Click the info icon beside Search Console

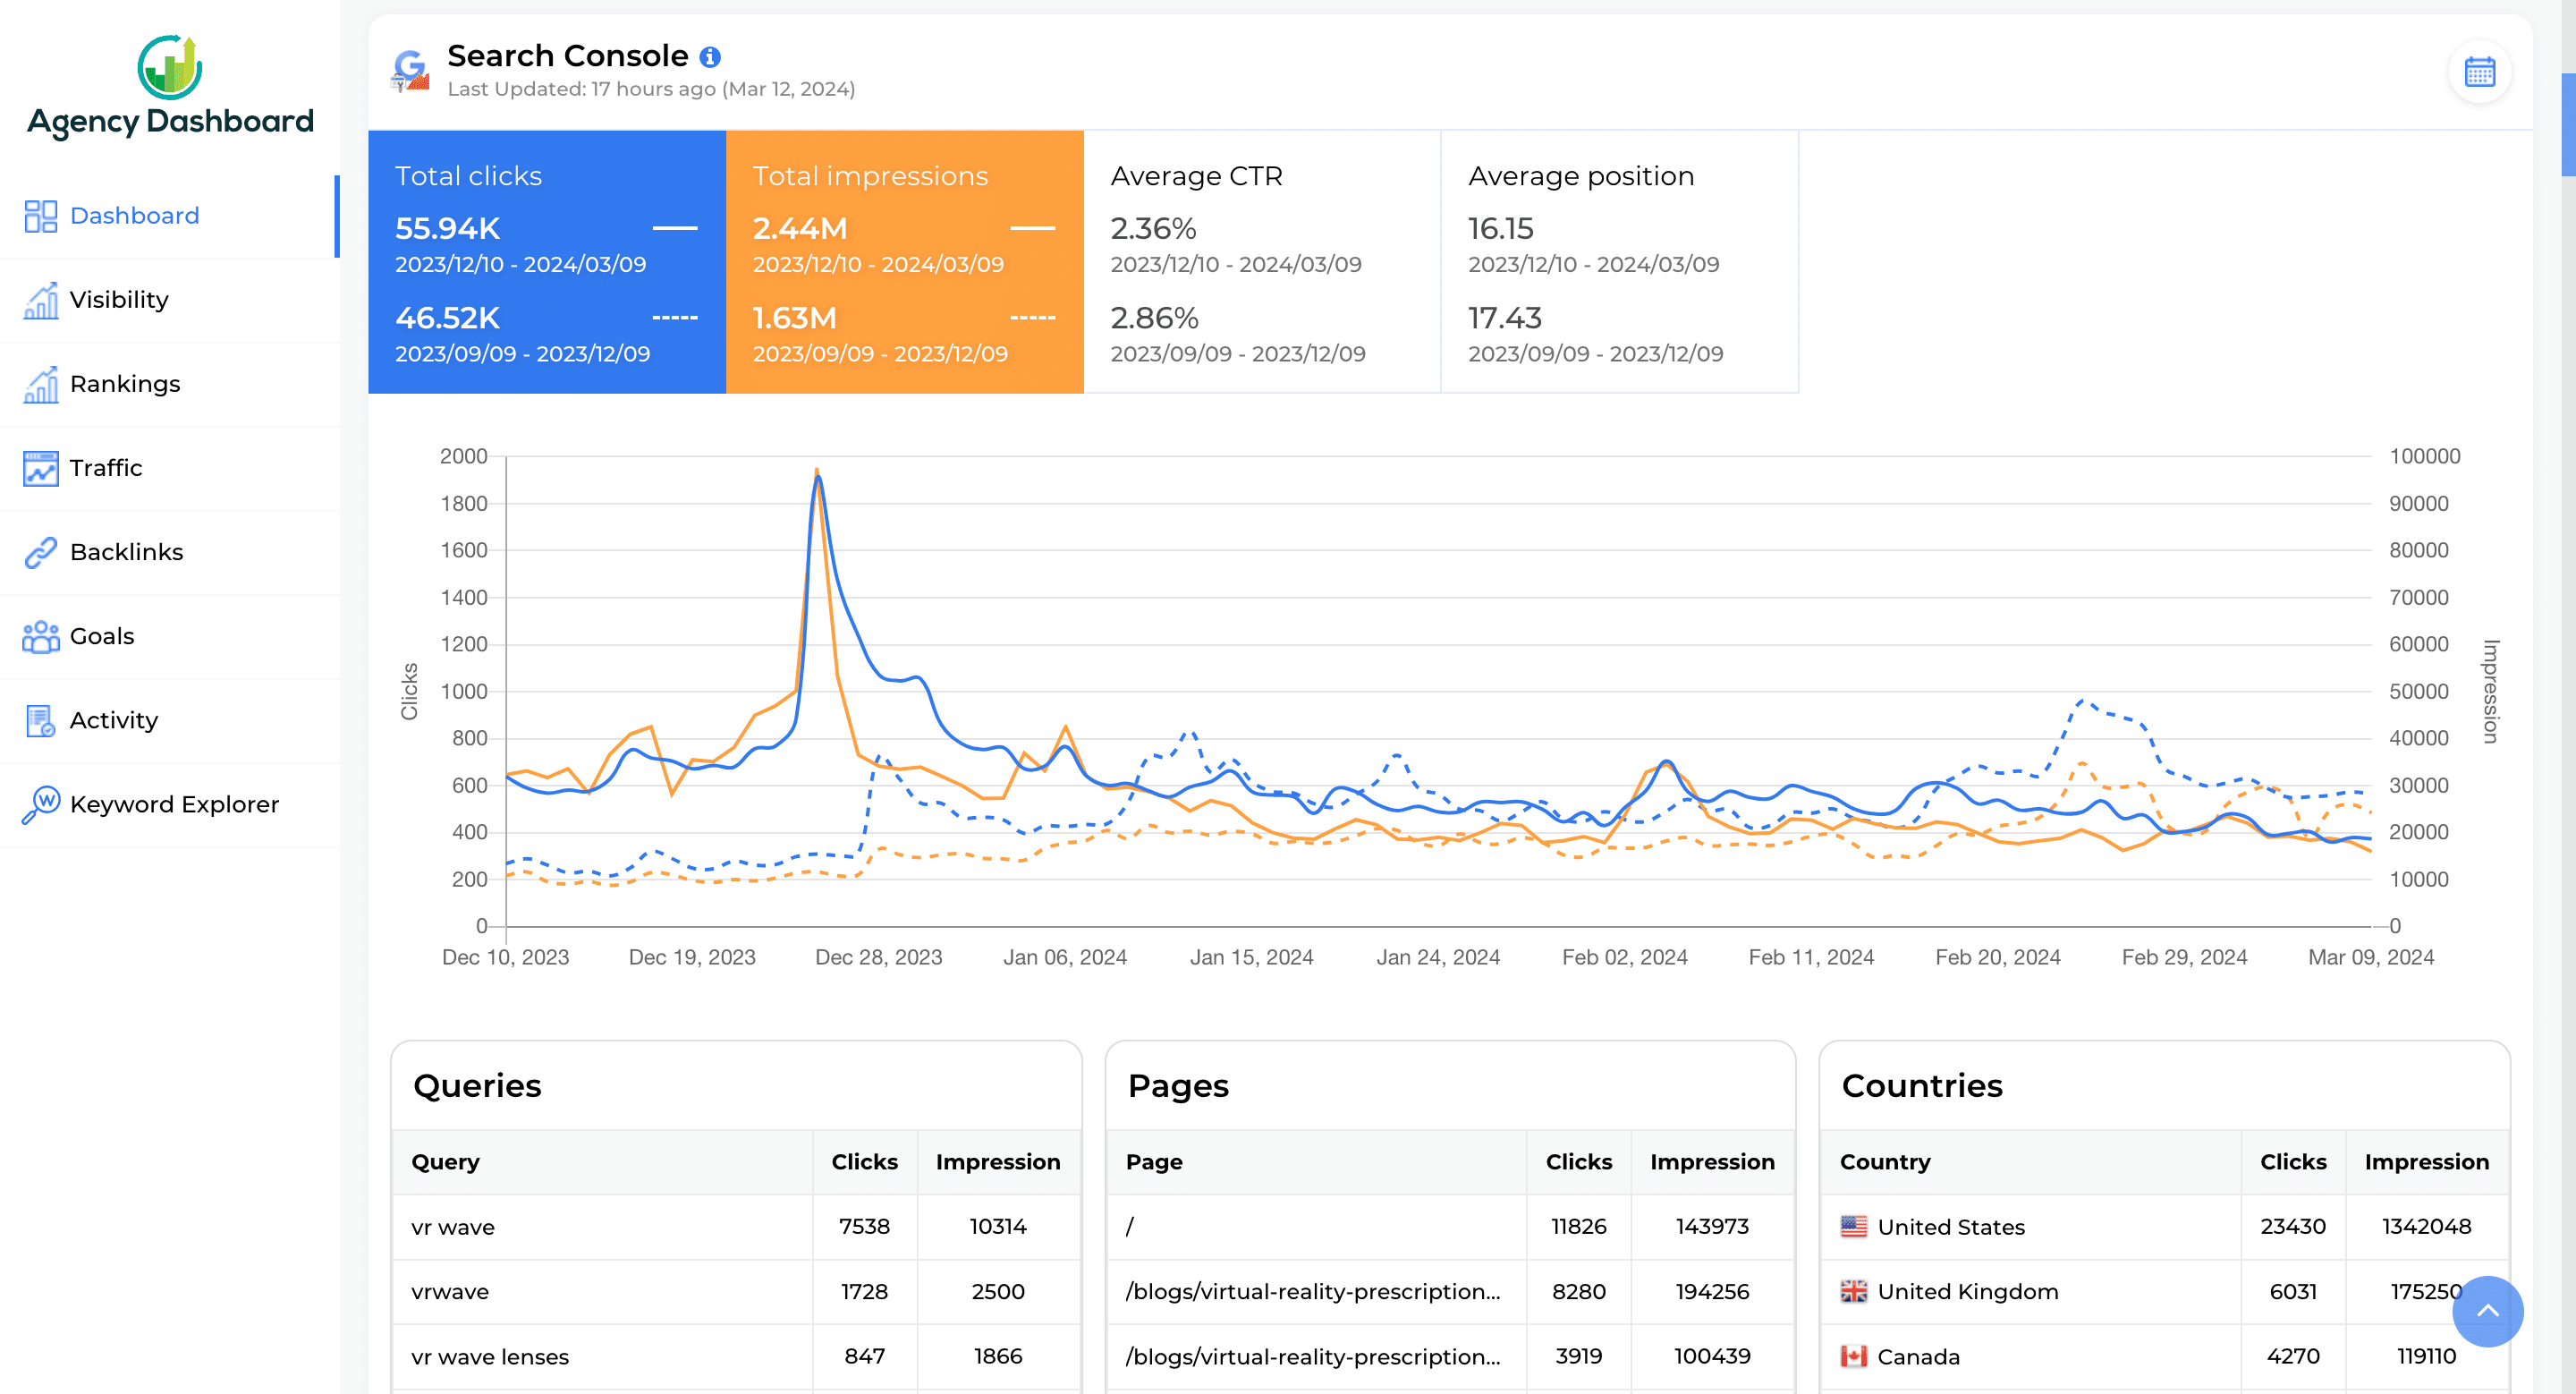(710, 57)
